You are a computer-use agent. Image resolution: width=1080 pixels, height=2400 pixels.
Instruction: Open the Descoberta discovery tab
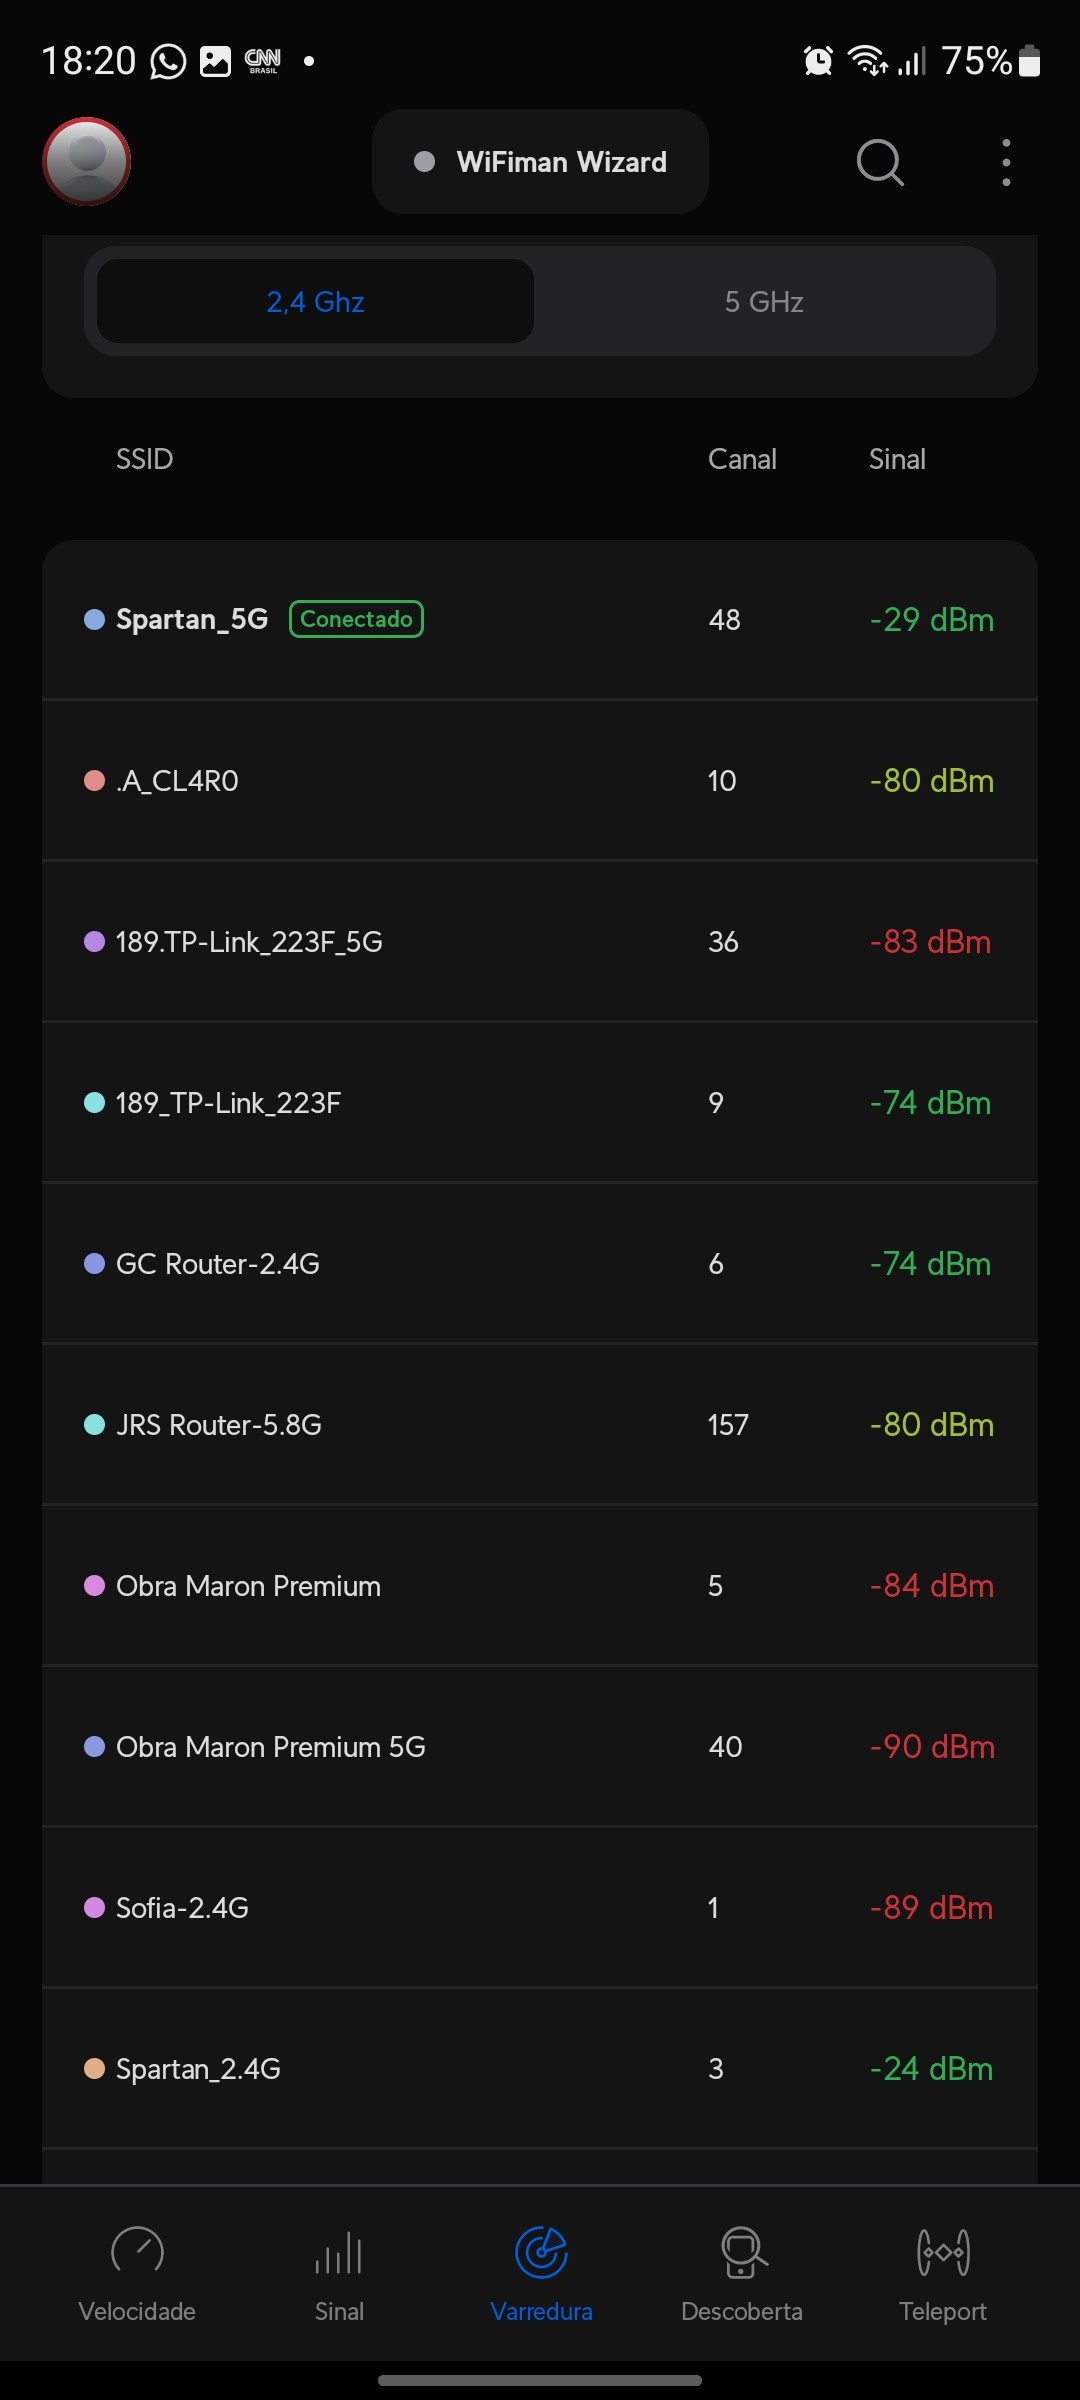click(x=742, y=2272)
